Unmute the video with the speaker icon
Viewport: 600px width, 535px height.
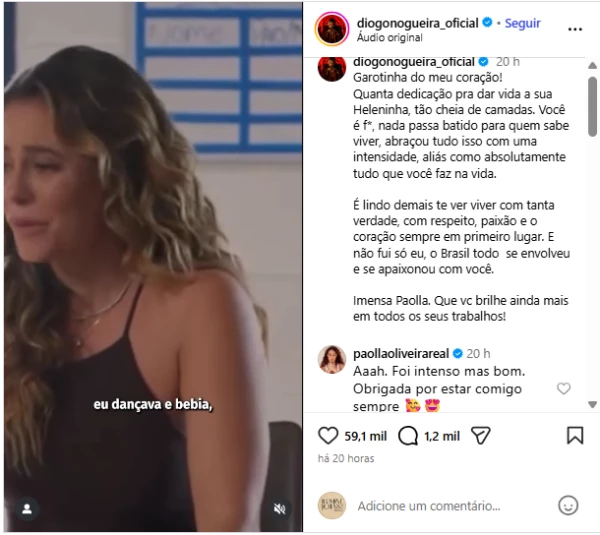coord(280,509)
